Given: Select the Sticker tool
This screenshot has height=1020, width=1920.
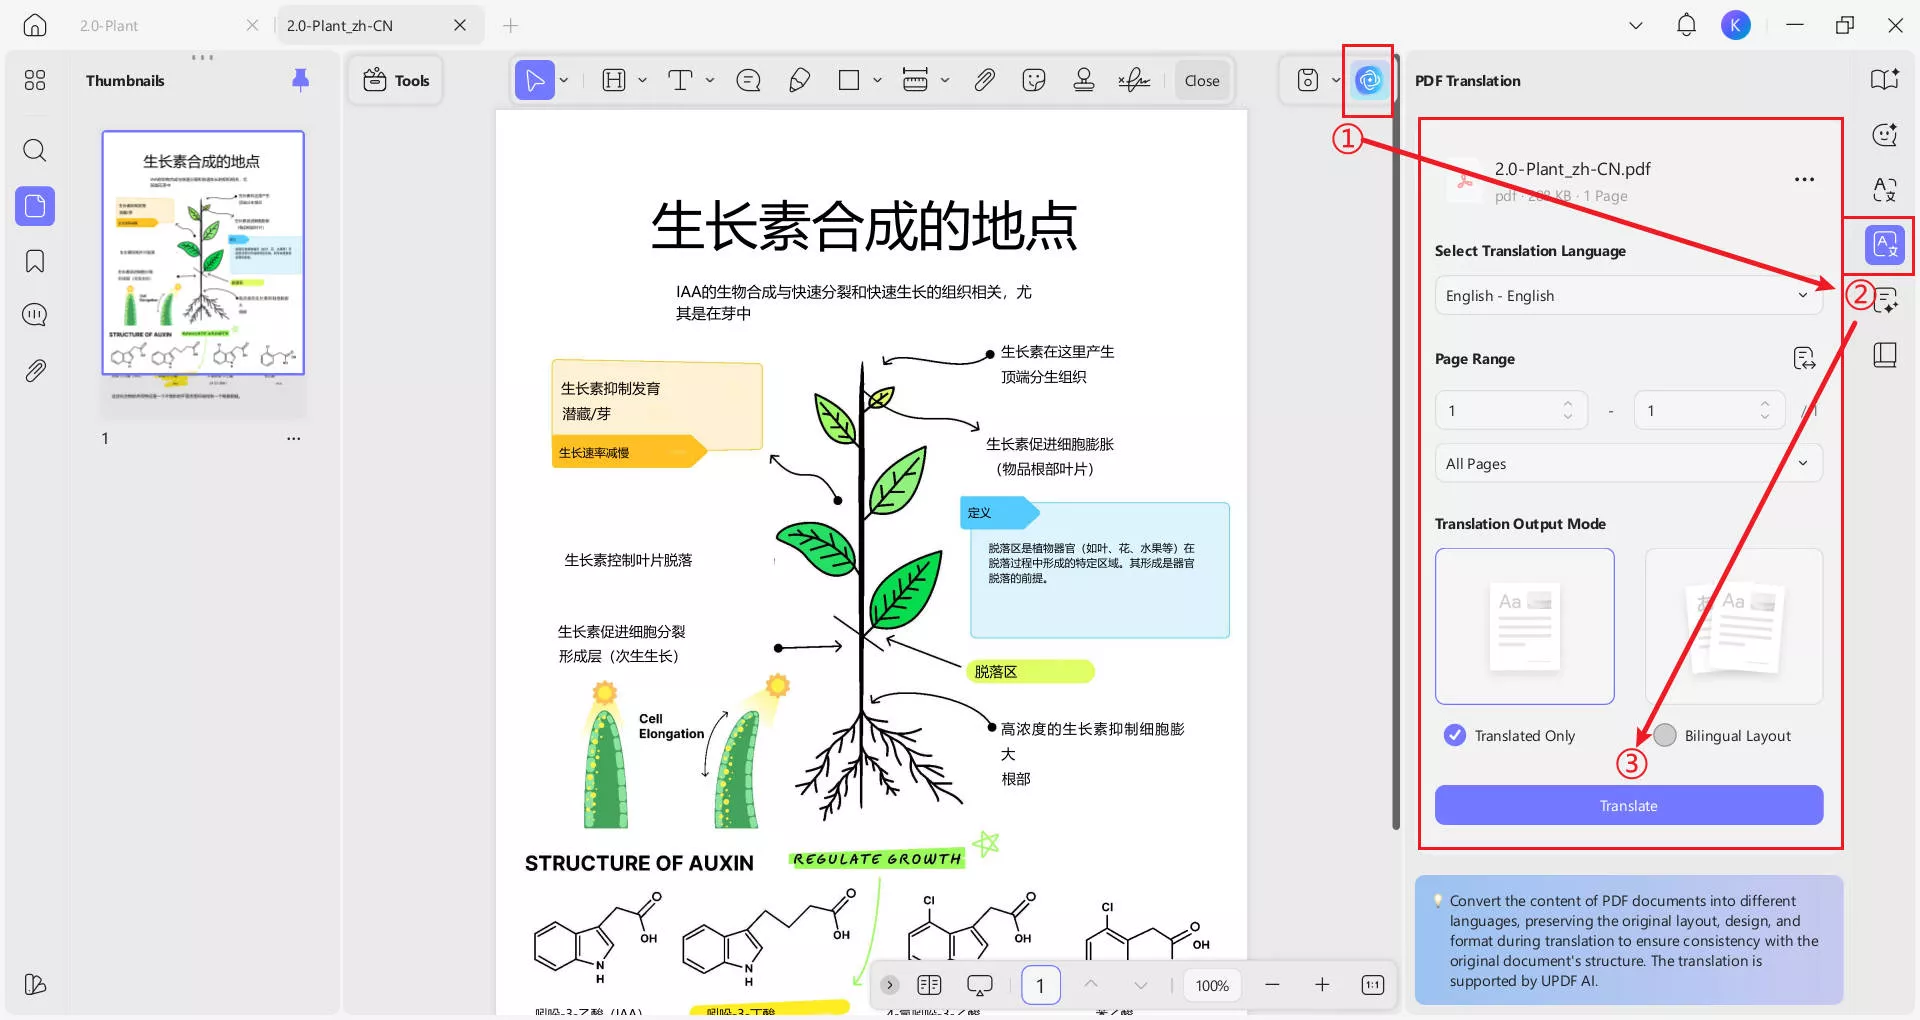Looking at the screenshot, I should pyautogui.click(x=1034, y=80).
